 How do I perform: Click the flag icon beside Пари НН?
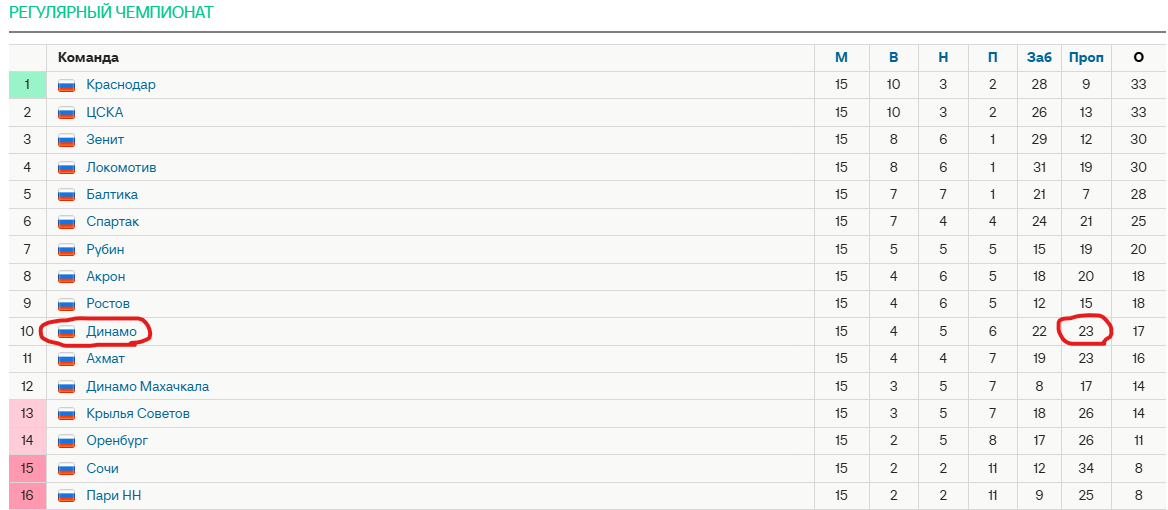(67, 496)
